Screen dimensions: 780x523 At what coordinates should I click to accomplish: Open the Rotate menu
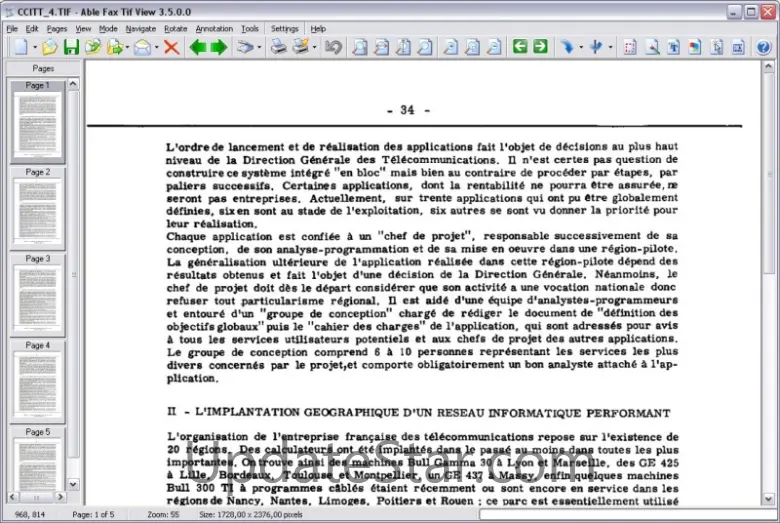tap(176, 29)
